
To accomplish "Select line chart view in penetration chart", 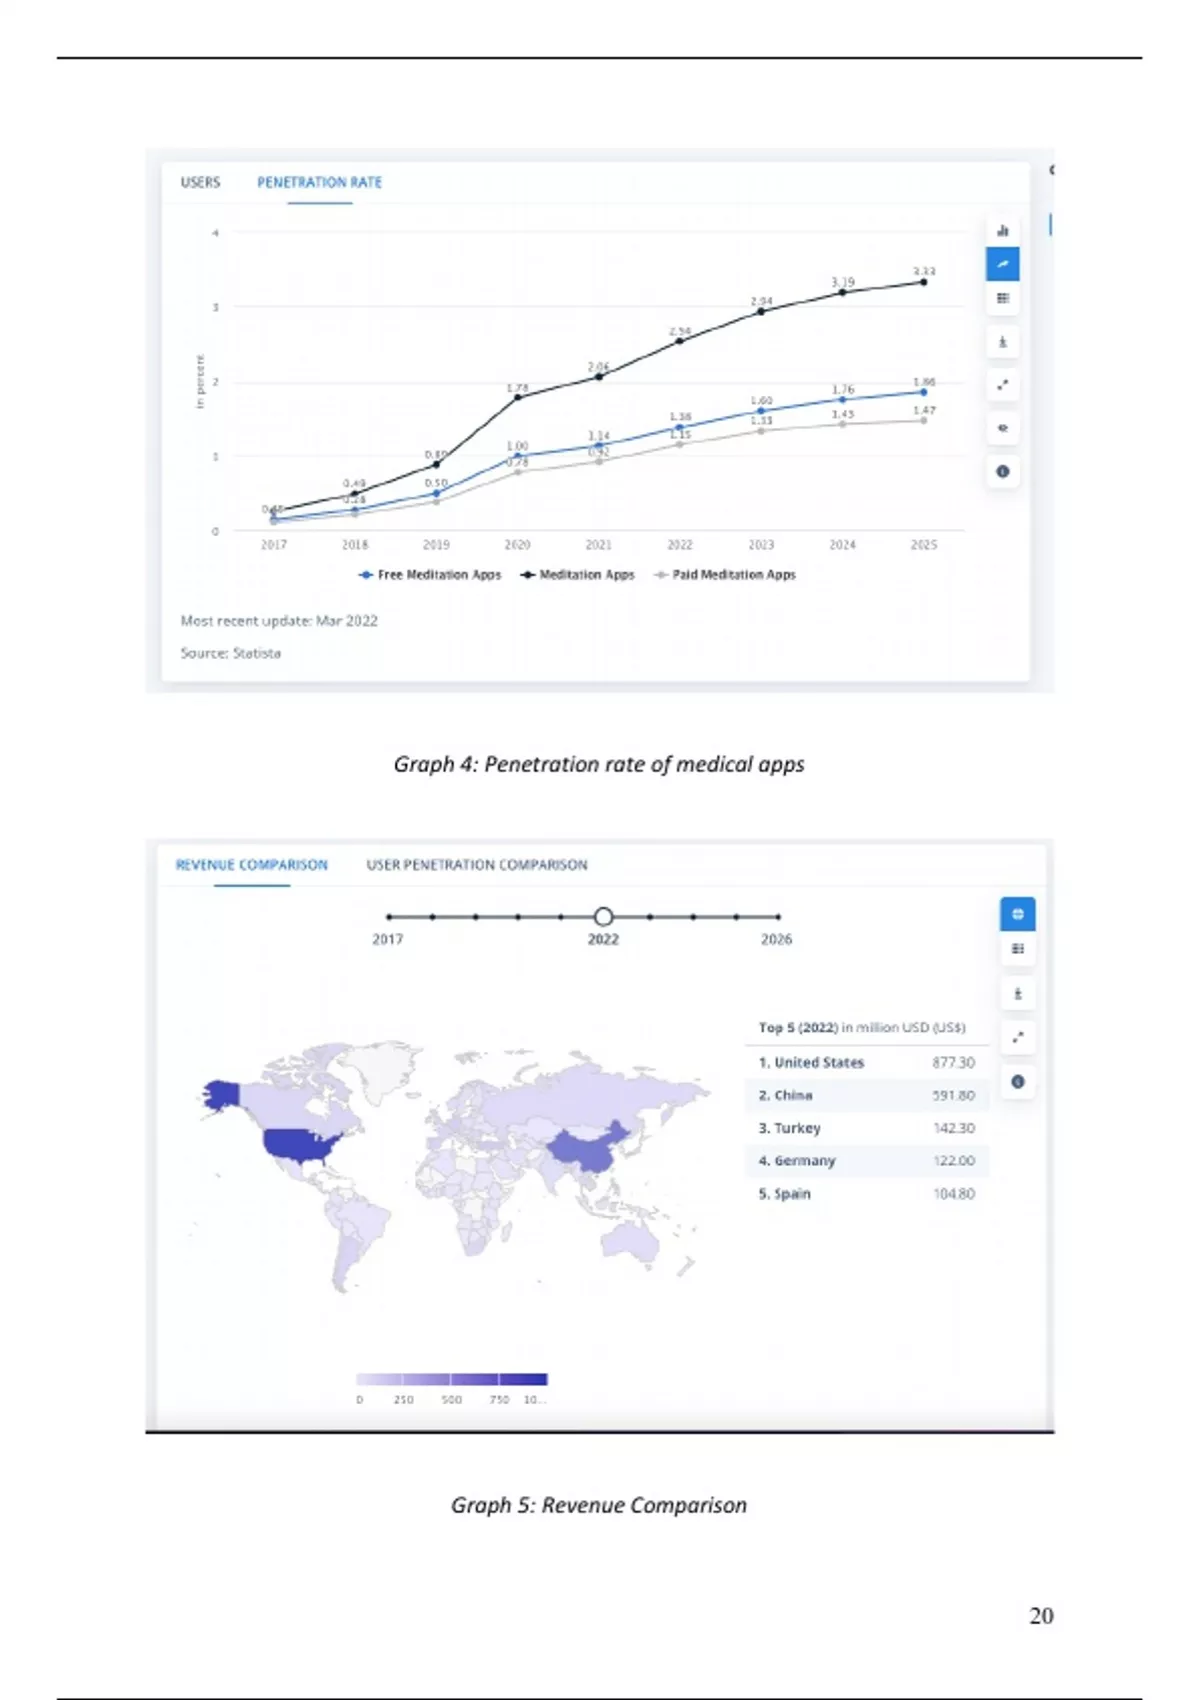I will (1002, 264).
